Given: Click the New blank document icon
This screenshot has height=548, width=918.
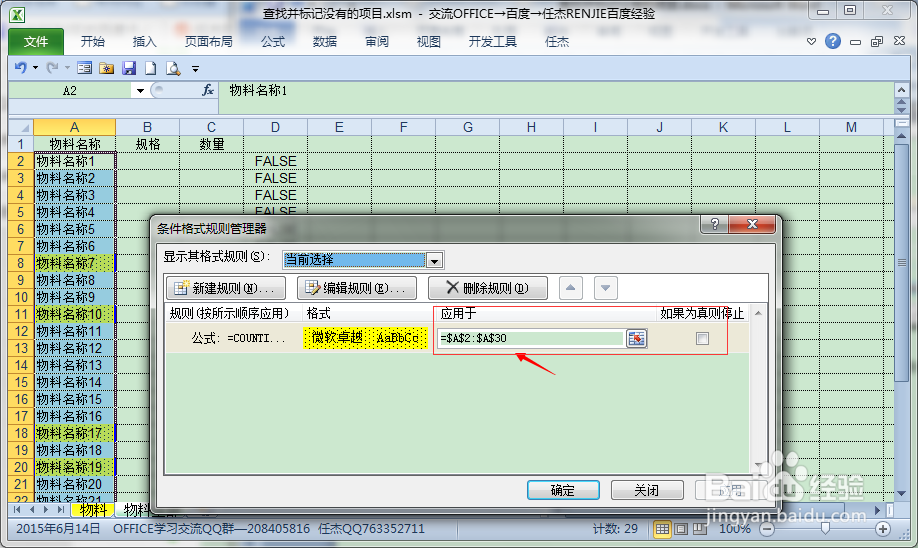Looking at the screenshot, I should point(151,68).
